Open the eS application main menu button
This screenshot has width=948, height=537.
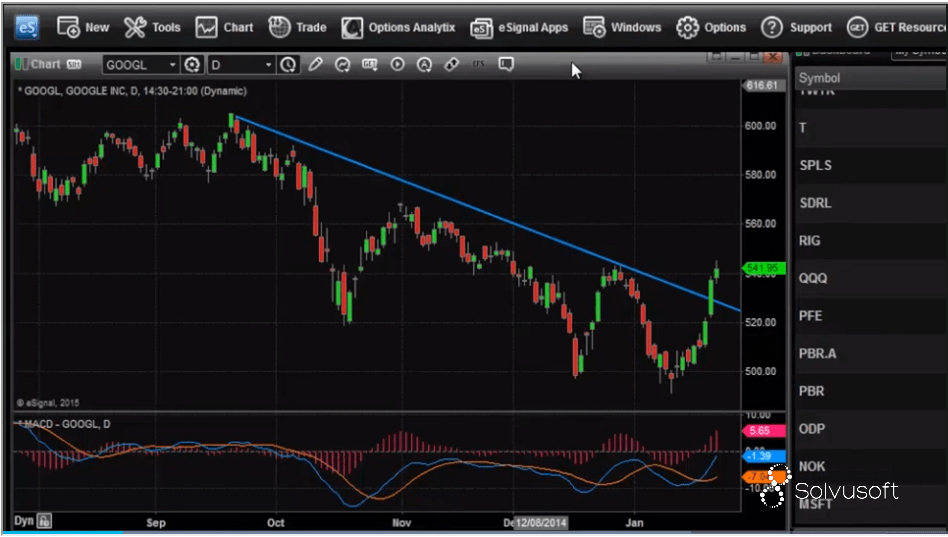click(x=27, y=27)
